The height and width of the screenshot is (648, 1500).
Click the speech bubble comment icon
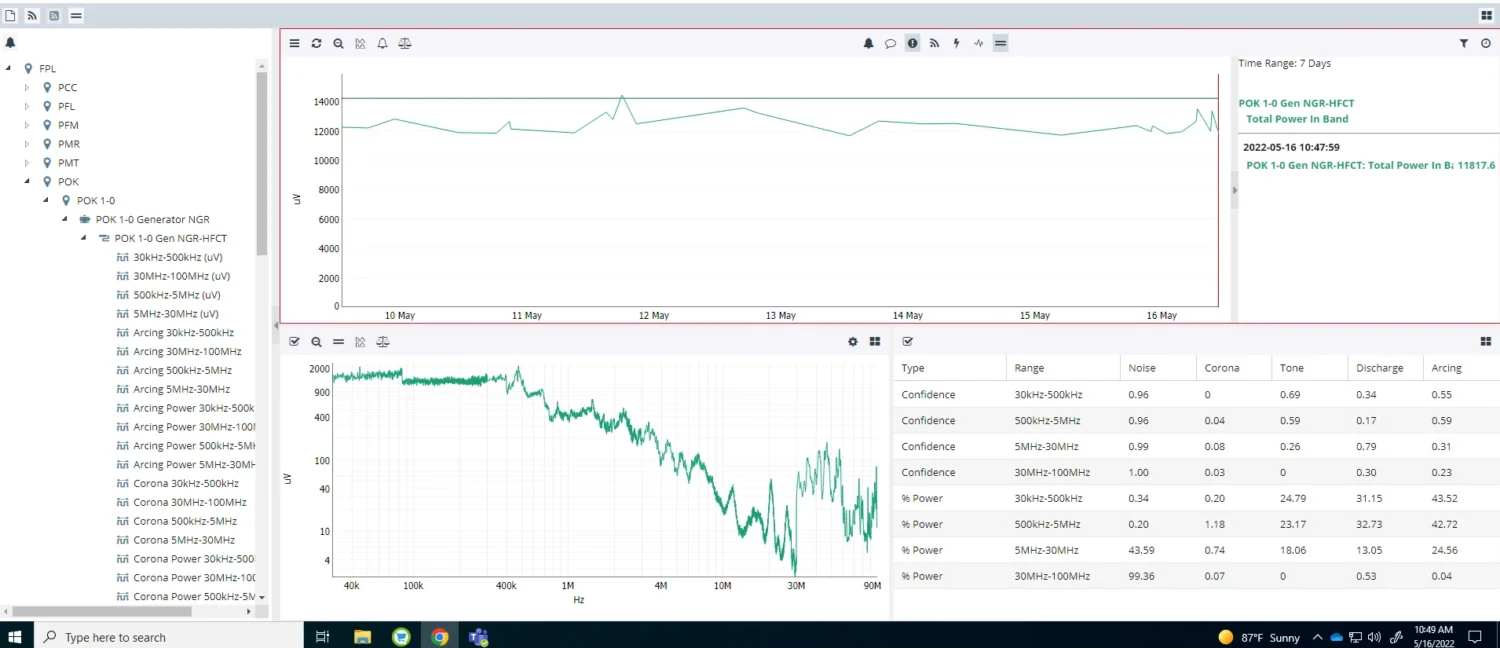pos(890,43)
